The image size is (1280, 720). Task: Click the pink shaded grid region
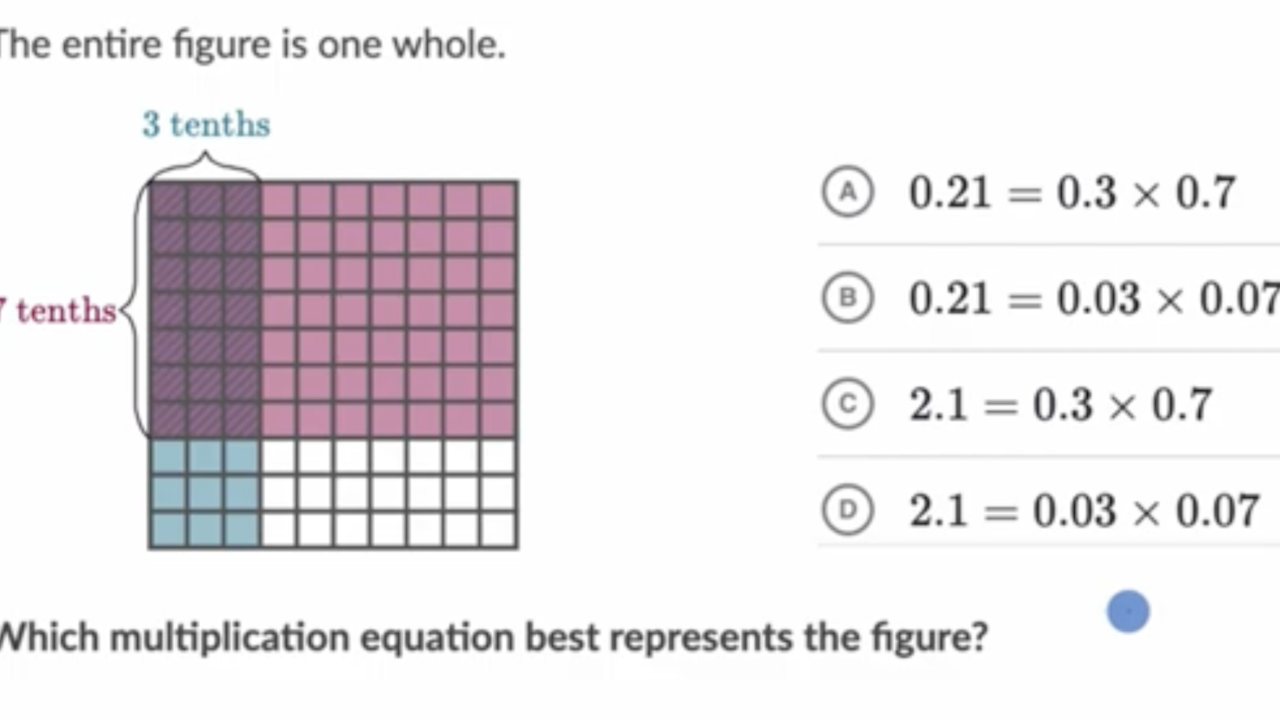click(389, 310)
